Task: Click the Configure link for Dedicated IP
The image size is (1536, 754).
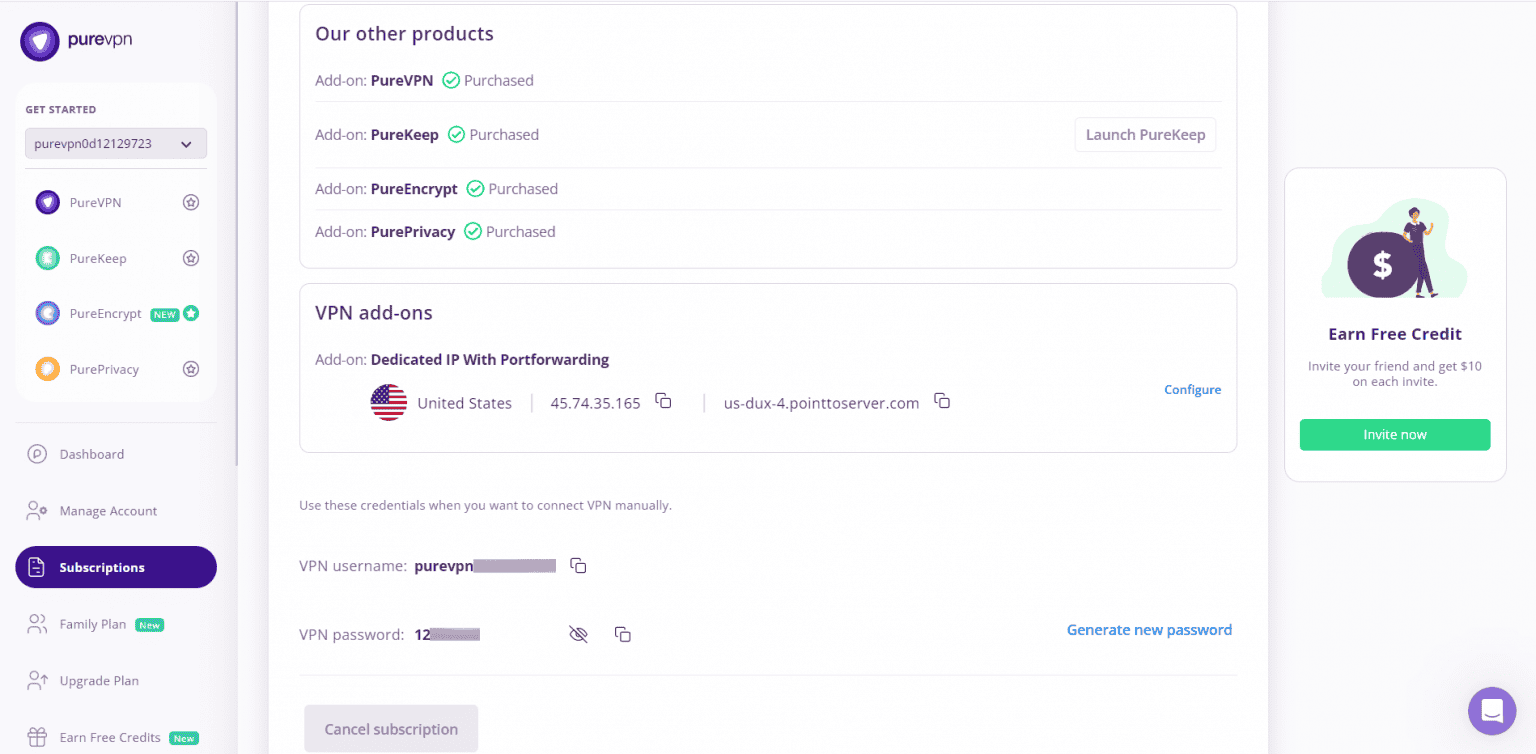Action: (x=1192, y=390)
